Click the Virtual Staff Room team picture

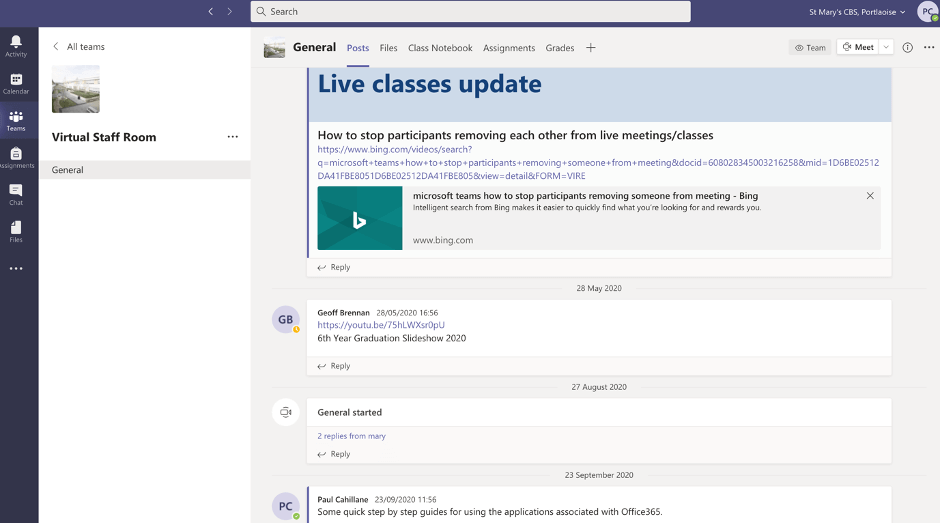point(76,89)
